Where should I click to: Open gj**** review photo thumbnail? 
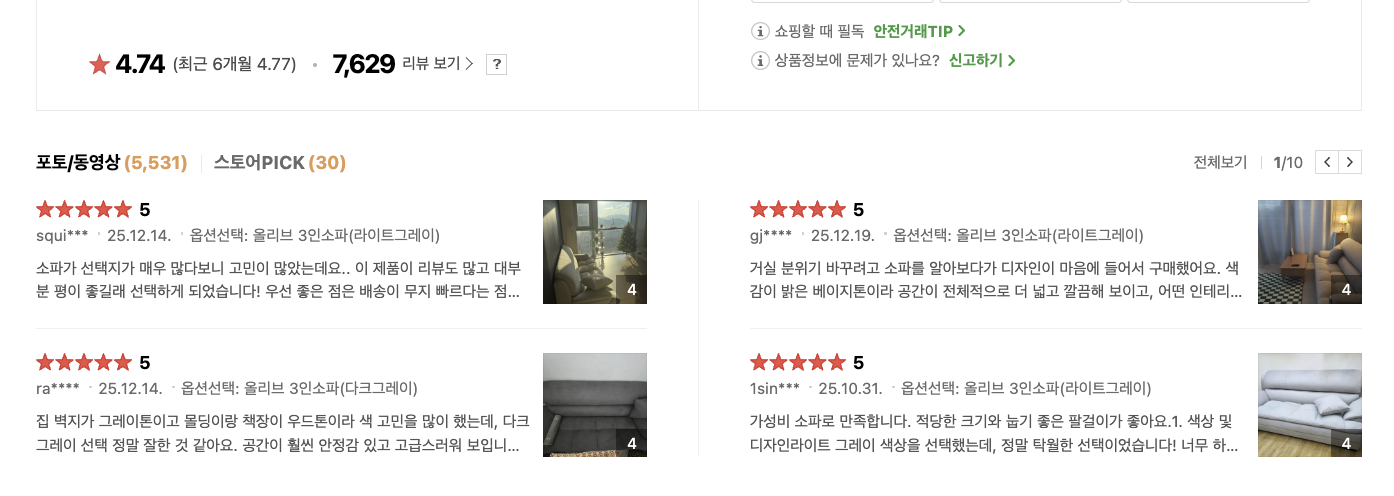(x=1309, y=252)
